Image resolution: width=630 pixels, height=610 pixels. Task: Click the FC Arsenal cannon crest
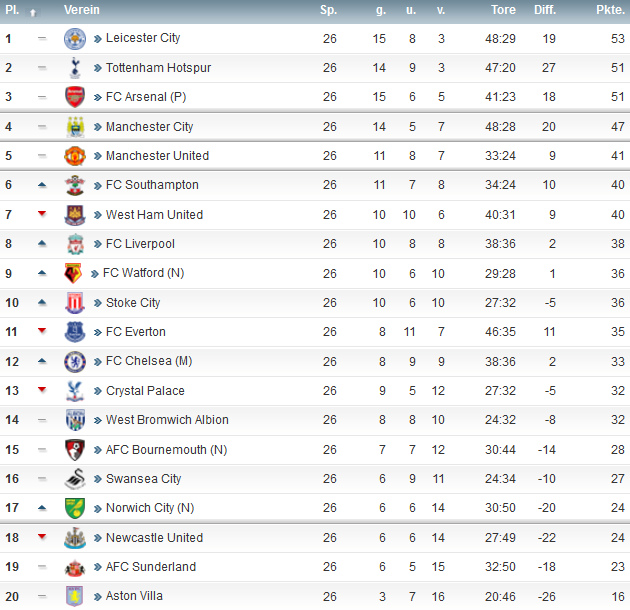pos(75,97)
